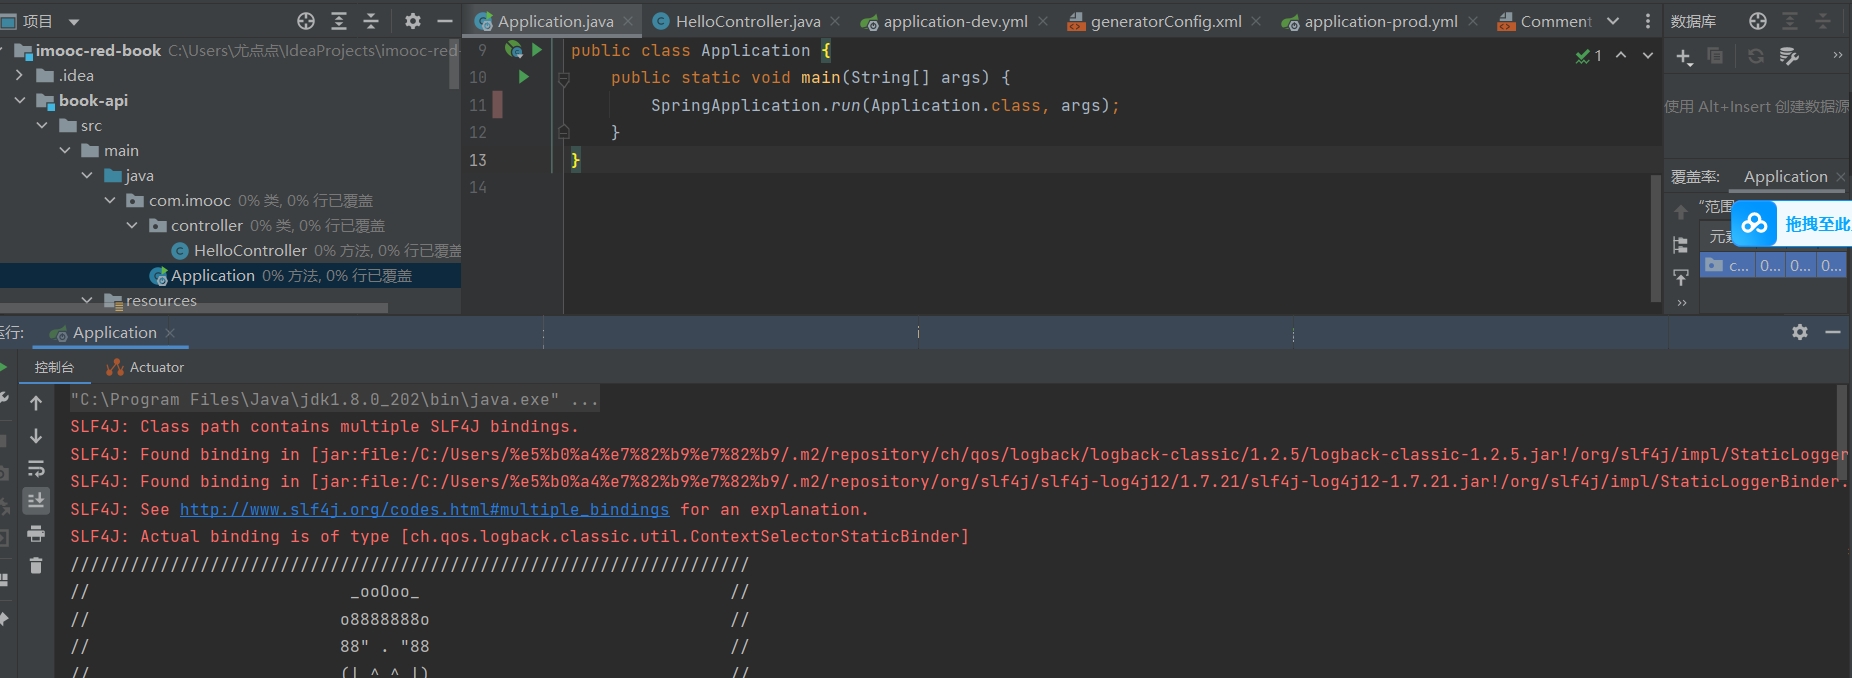The height and width of the screenshot is (678, 1852).
Task: Add a new data source with the plus icon
Action: [1684, 57]
